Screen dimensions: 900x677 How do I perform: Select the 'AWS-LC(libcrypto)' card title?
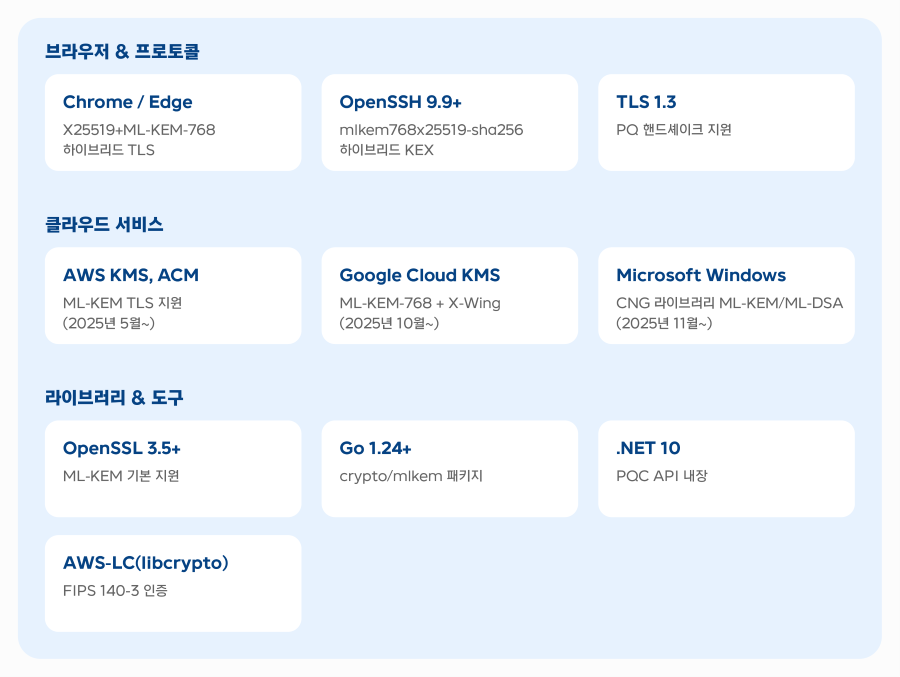(x=146, y=563)
